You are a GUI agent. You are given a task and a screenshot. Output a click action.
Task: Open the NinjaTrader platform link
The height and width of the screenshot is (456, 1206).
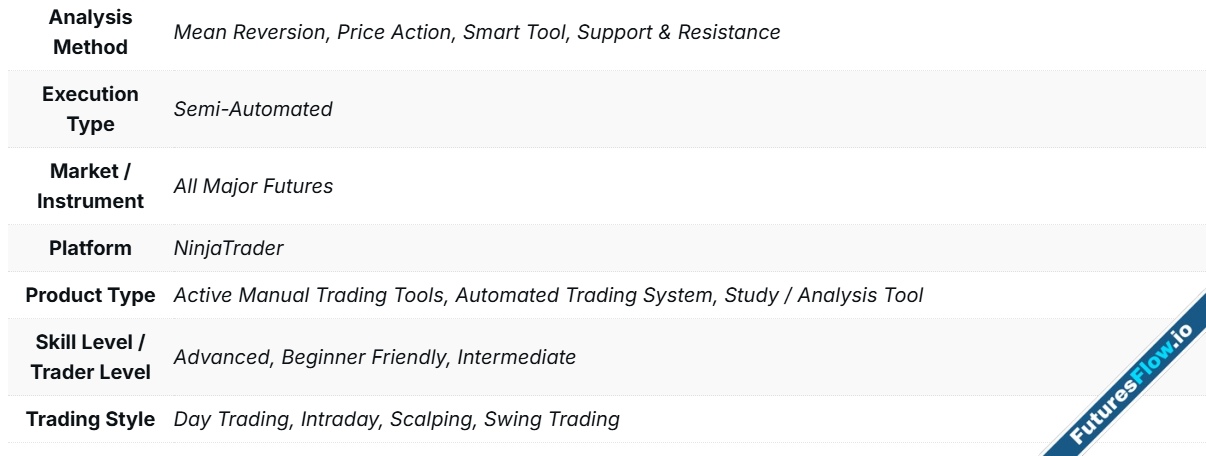228,248
